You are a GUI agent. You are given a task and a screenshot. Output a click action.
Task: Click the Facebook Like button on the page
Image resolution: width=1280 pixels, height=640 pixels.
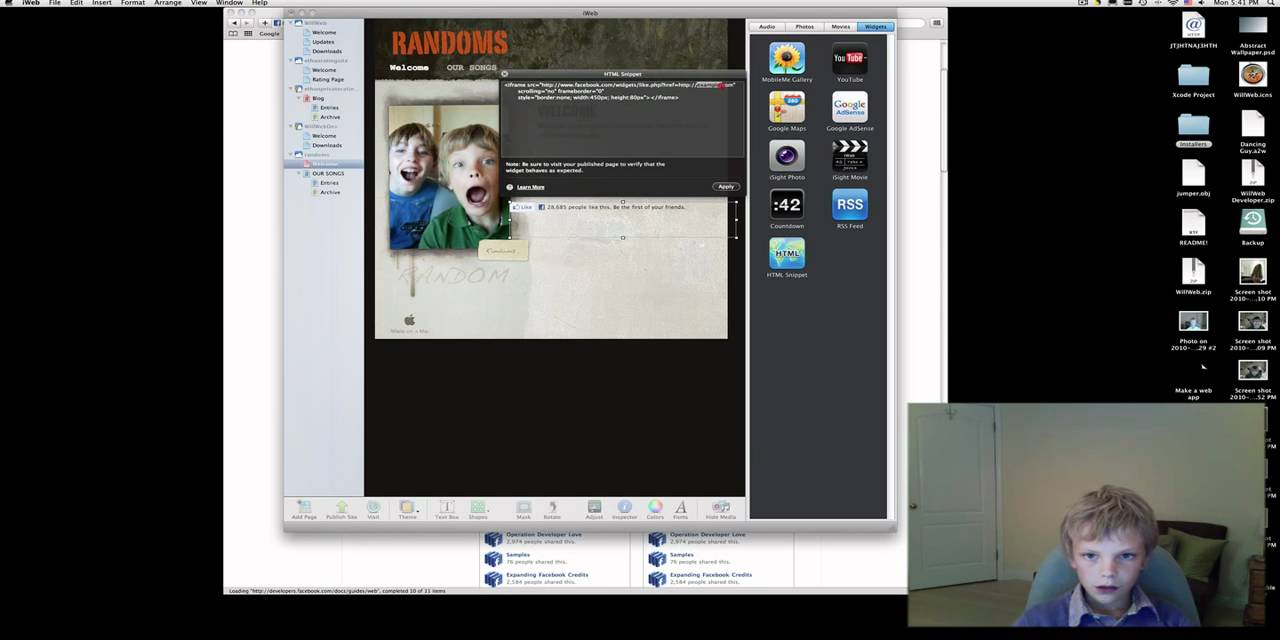[x=523, y=207]
